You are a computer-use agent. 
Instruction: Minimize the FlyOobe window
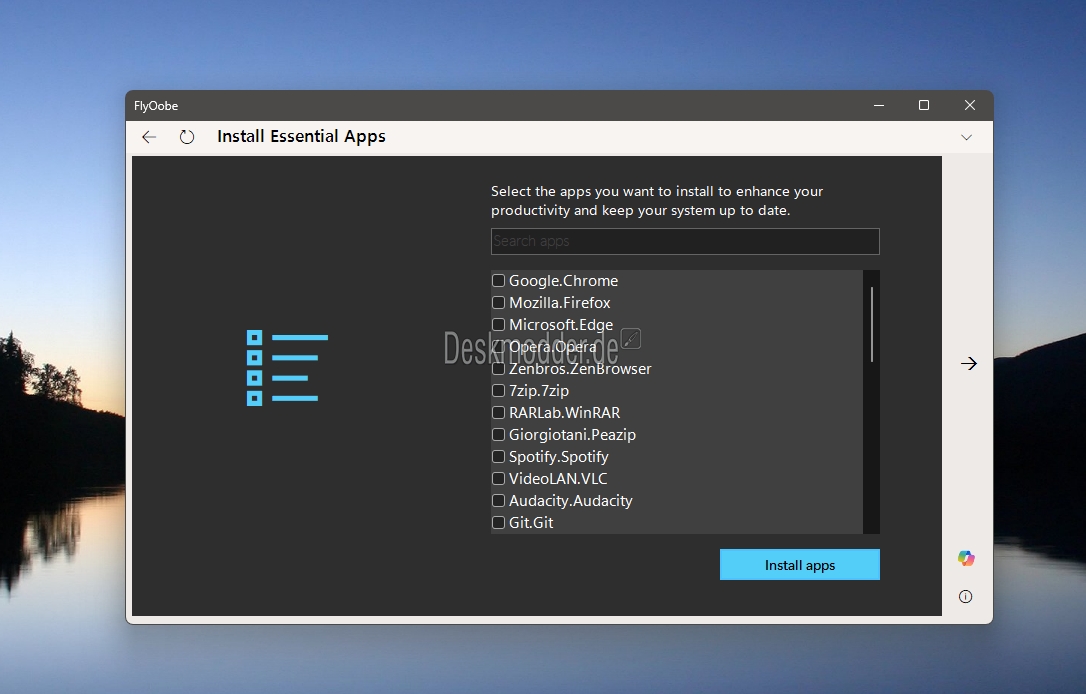879,105
